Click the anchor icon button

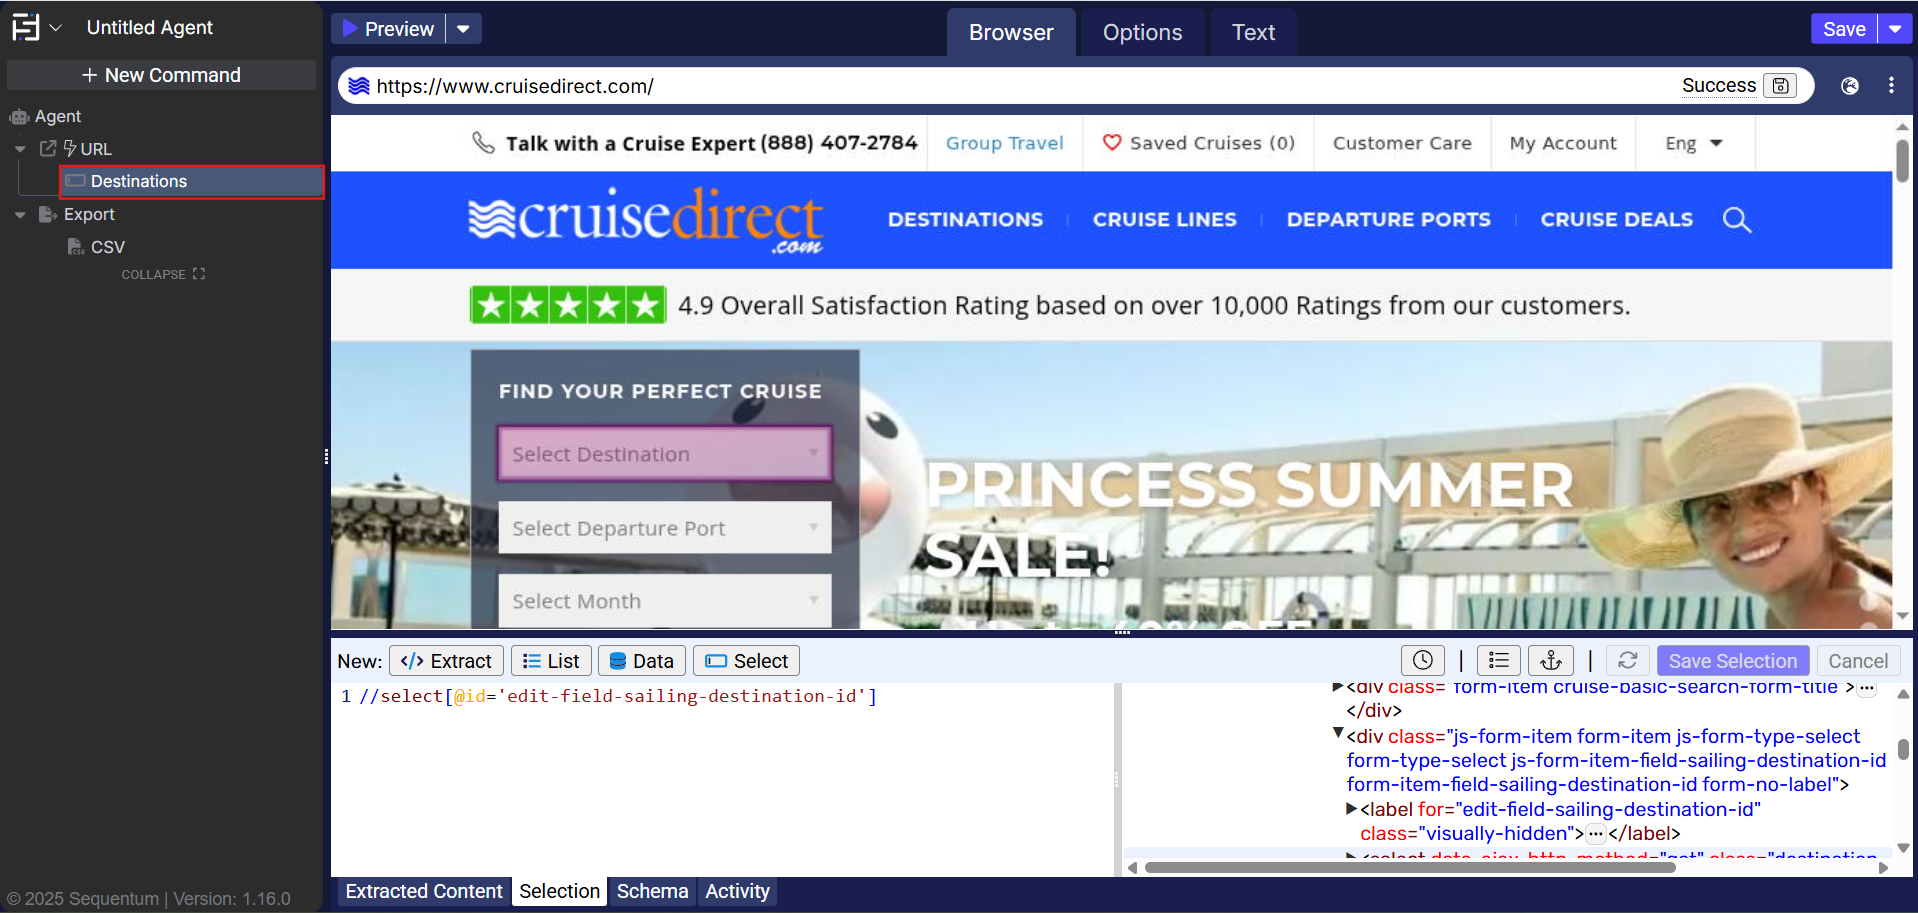click(x=1550, y=661)
